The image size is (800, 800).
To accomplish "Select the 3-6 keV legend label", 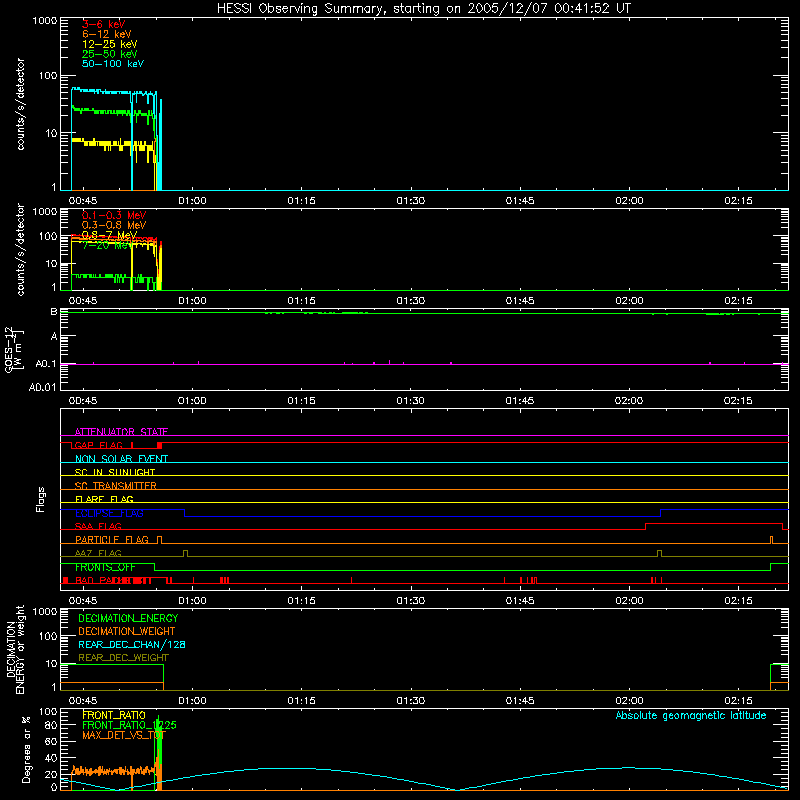I will coord(104,24).
